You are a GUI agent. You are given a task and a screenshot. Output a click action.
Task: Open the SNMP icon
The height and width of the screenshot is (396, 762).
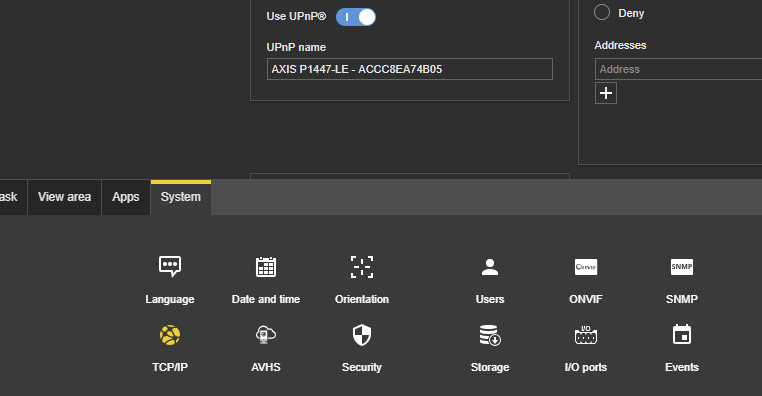pyautogui.click(x=682, y=267)
